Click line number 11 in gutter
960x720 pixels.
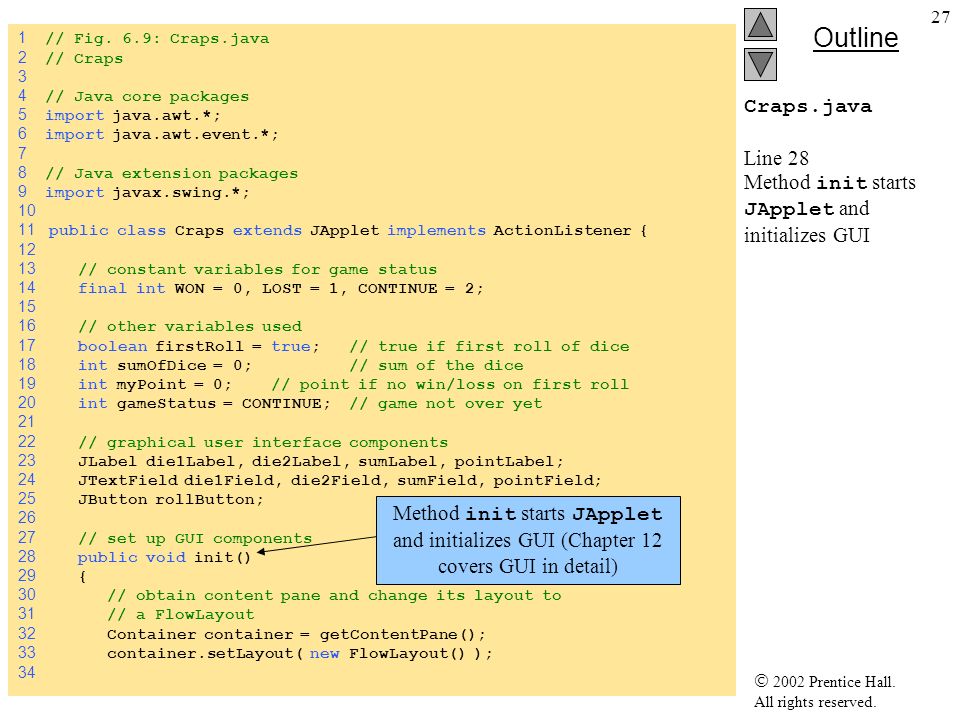26,230
